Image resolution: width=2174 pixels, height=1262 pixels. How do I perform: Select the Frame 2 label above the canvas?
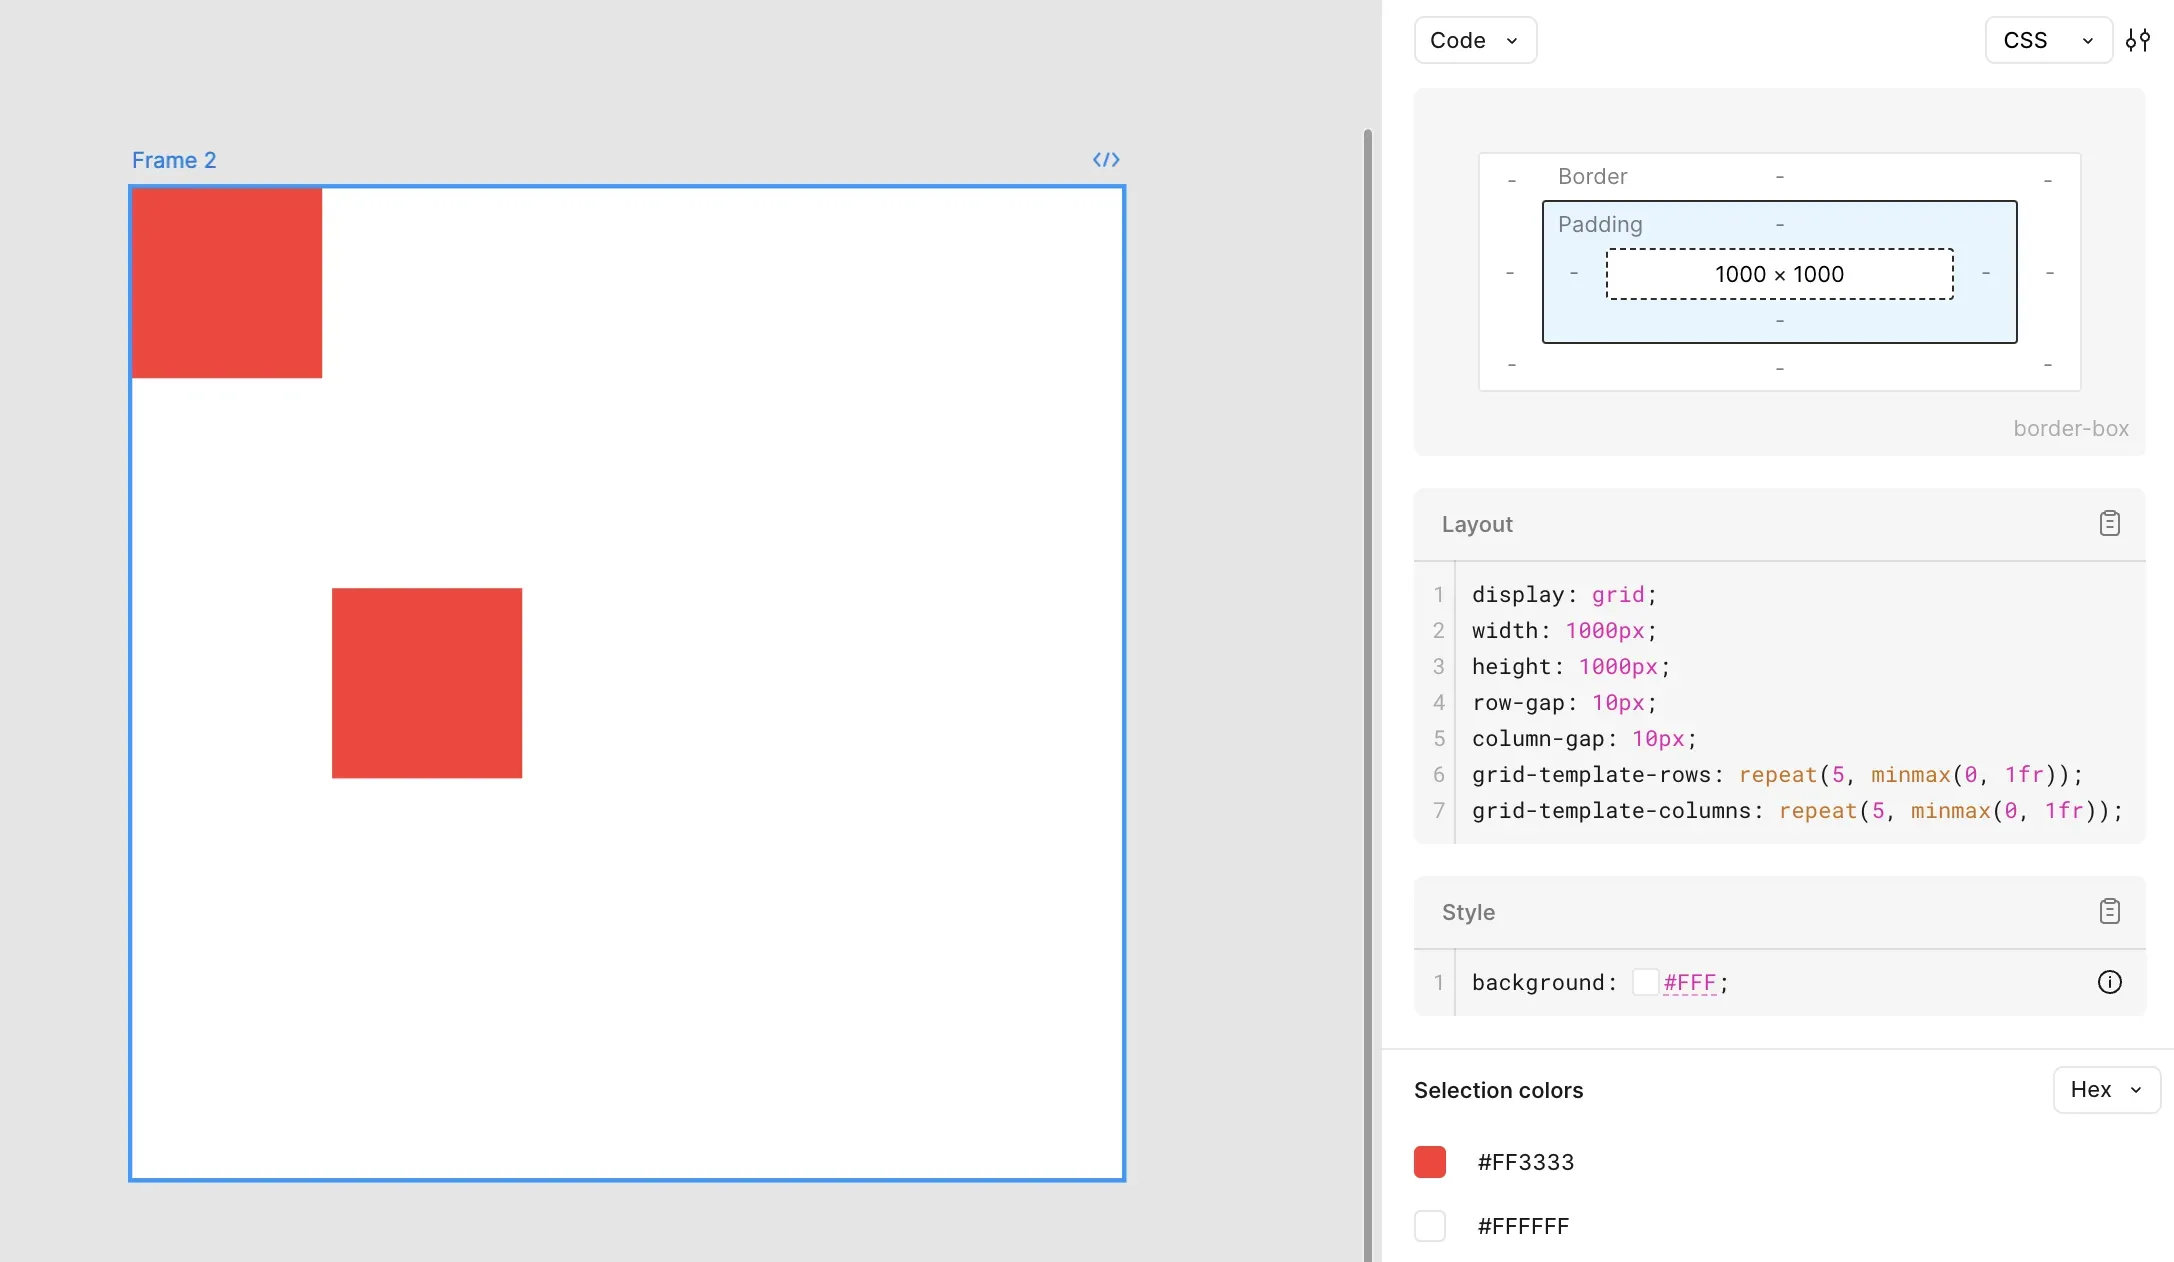(x=173, y=160)
